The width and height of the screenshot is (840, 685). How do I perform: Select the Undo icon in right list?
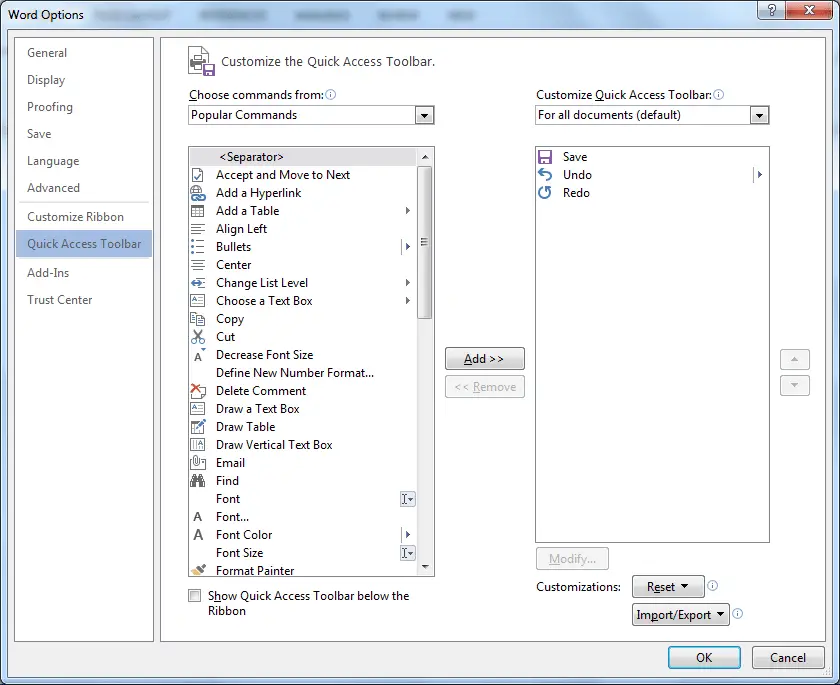545,175
